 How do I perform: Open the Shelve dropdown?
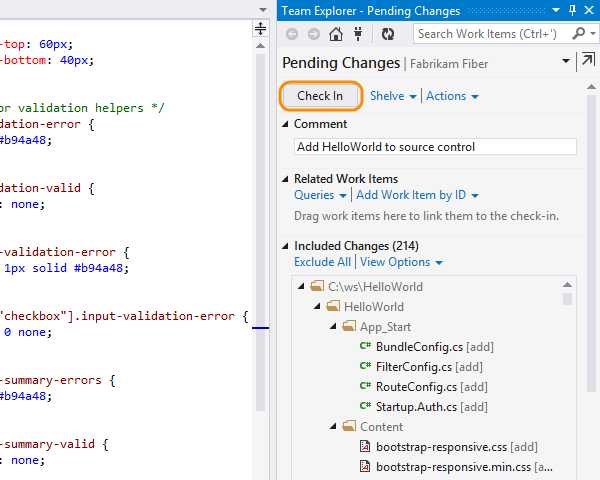(x=393, y=96)
